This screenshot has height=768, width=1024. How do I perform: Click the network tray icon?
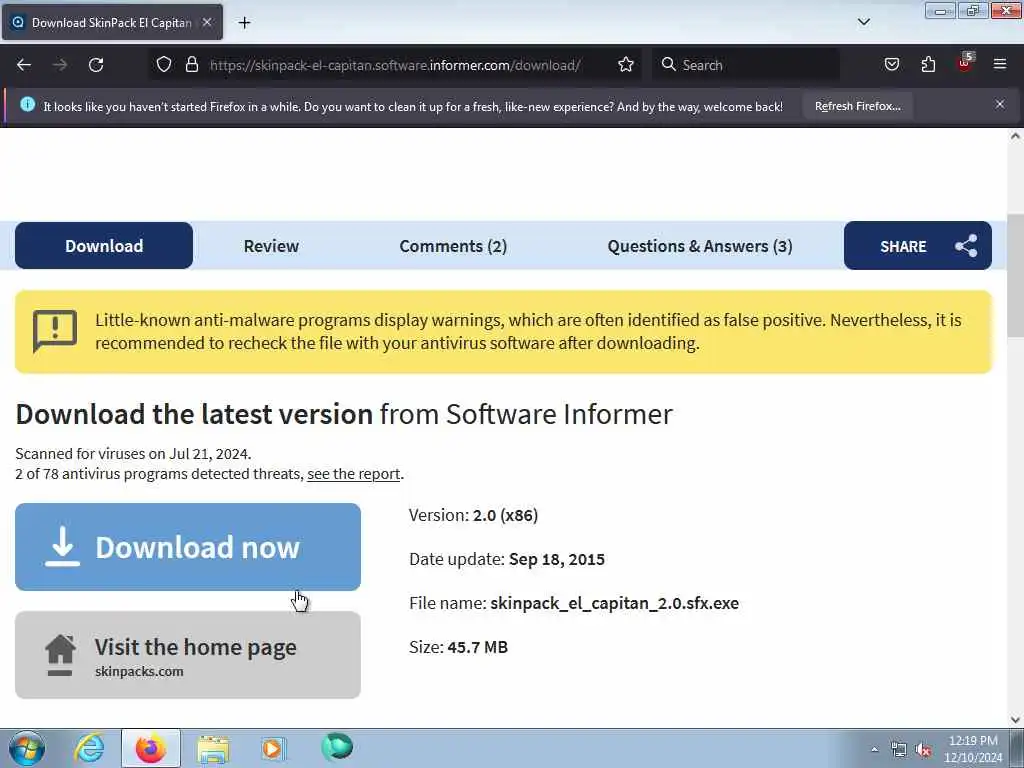(x=899, y=750)
